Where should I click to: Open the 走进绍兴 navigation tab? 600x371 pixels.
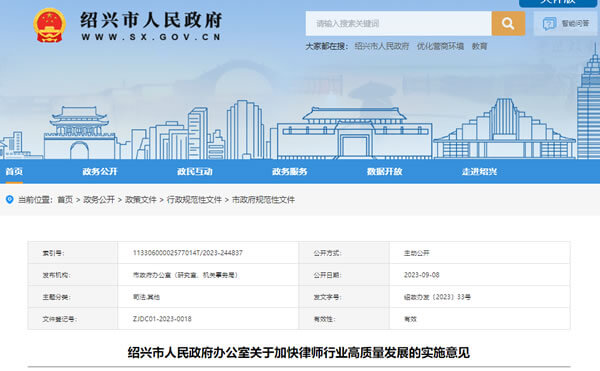point(479,171)
